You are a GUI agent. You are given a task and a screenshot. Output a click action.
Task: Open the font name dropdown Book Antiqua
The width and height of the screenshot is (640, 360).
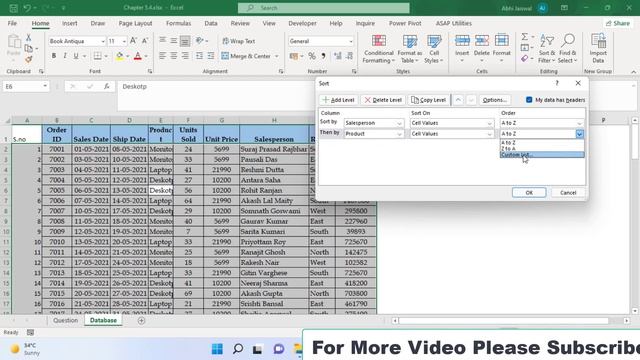pos(102,41)
